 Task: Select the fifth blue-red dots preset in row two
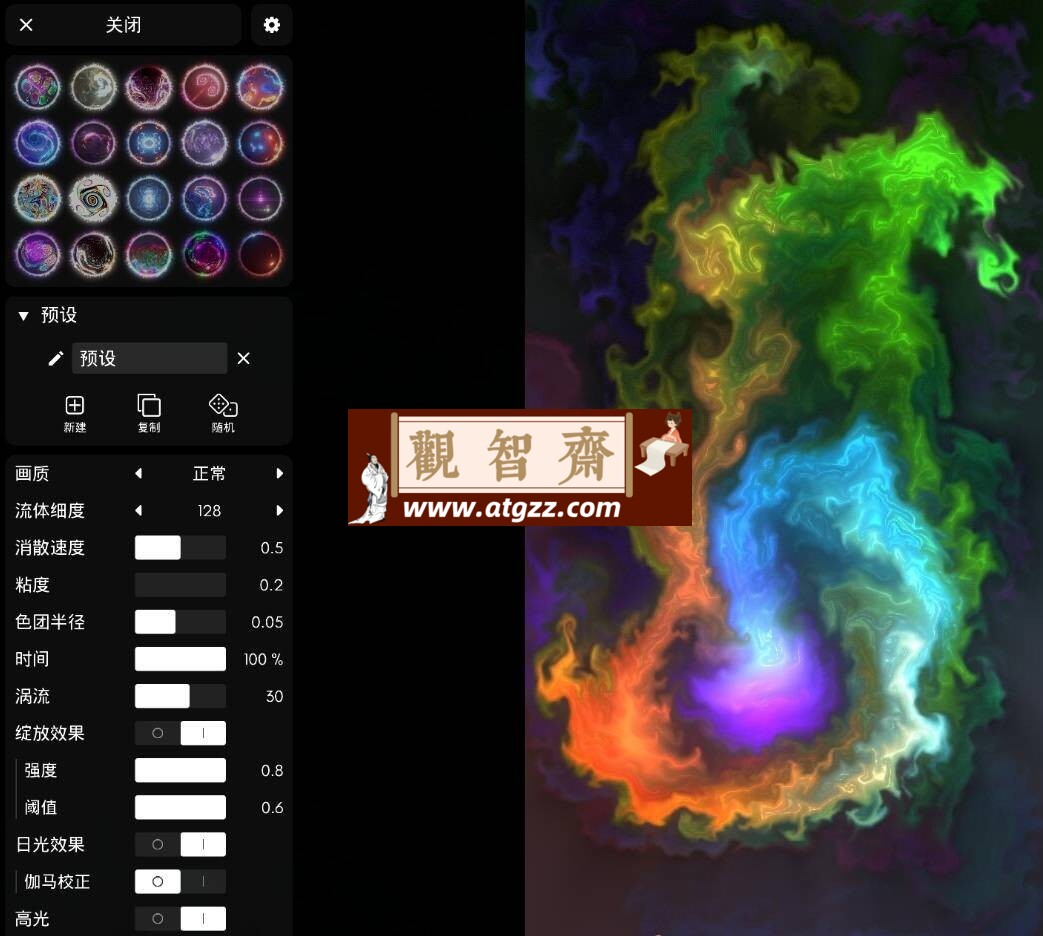(260, 142)
